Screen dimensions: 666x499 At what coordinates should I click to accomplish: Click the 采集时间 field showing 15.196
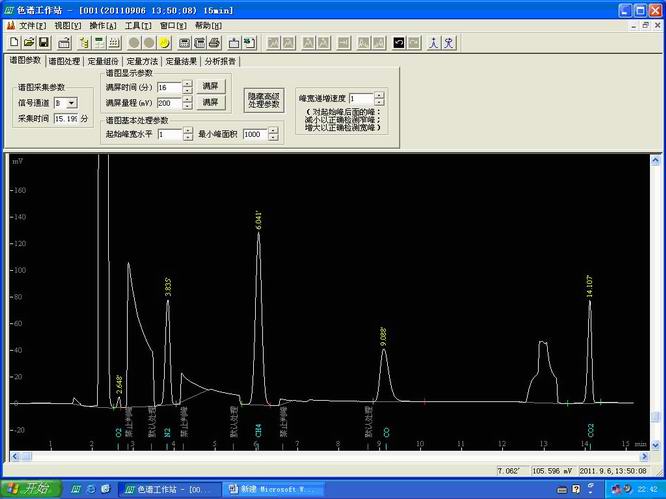tap(66, 119)
